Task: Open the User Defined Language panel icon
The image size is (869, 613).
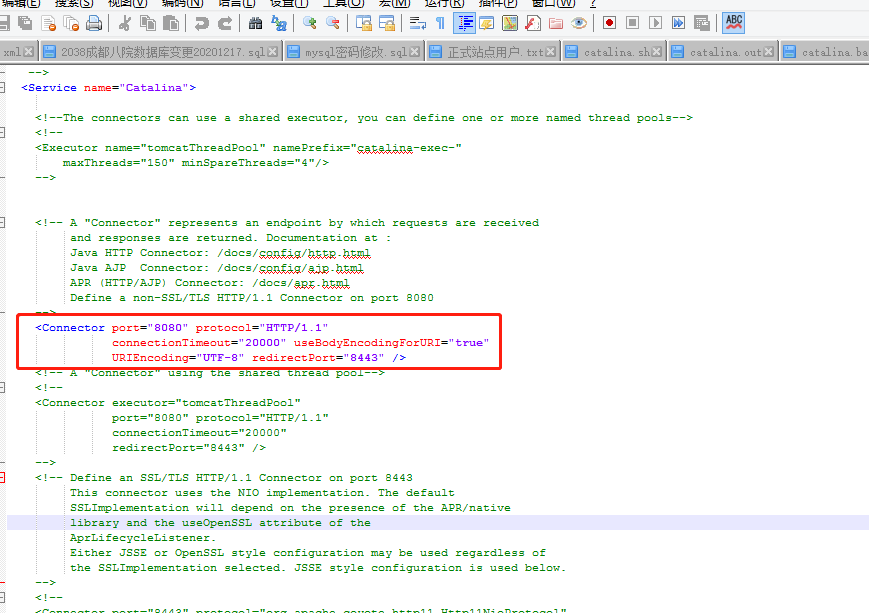Action: pos(487,23)
